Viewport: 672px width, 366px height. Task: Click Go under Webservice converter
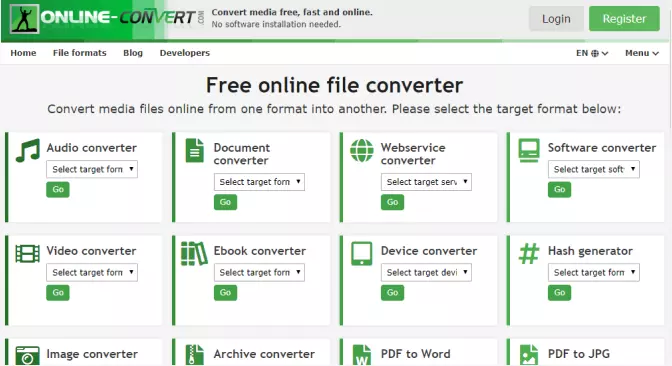(x=393, y=202)
